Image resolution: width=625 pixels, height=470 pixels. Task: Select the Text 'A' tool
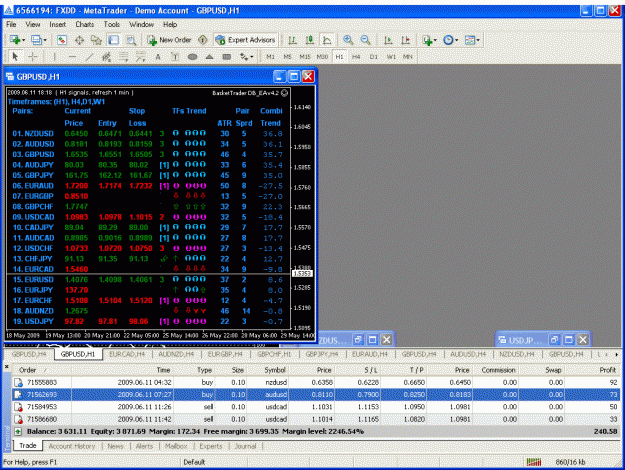(x=158, y=57)
